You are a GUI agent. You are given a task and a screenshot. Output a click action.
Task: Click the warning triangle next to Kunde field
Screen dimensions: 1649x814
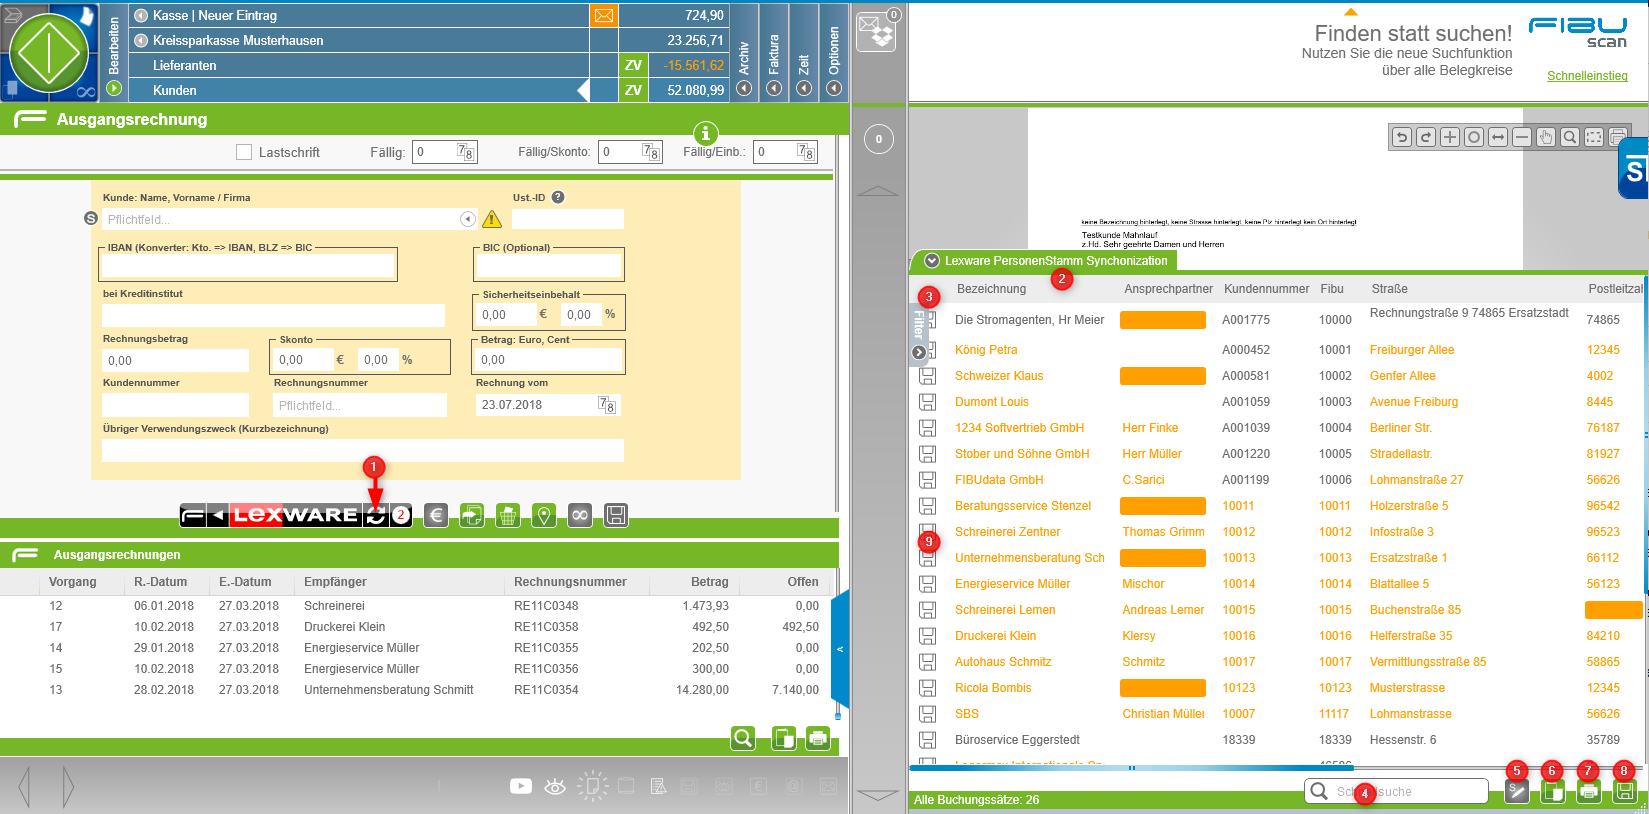pyautogui.click(x=492, y=219)
